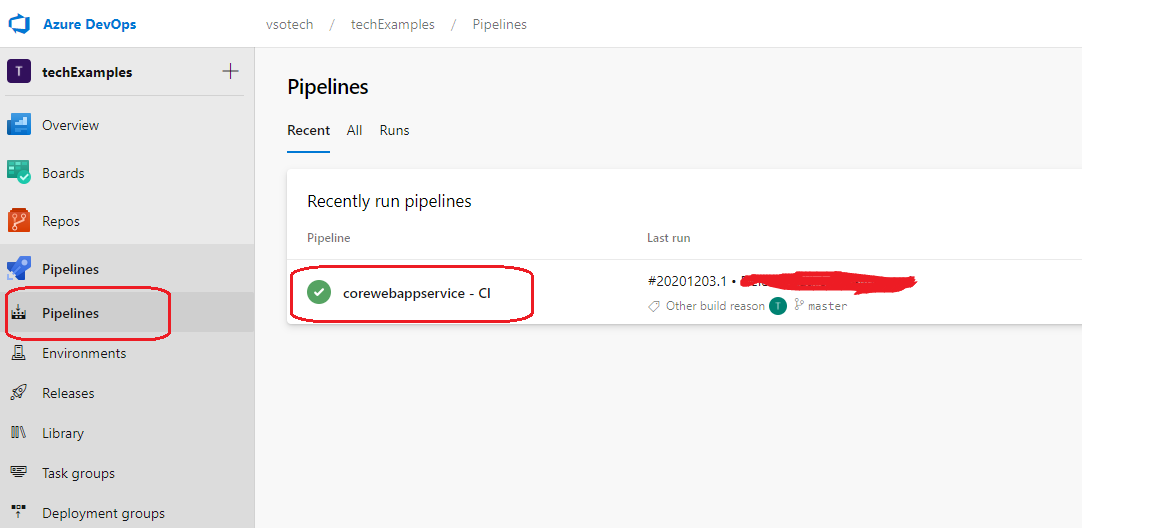Screen dimensions: 1151x528
Task: Open the Overview section icon
Action: (x=18, y=125)
